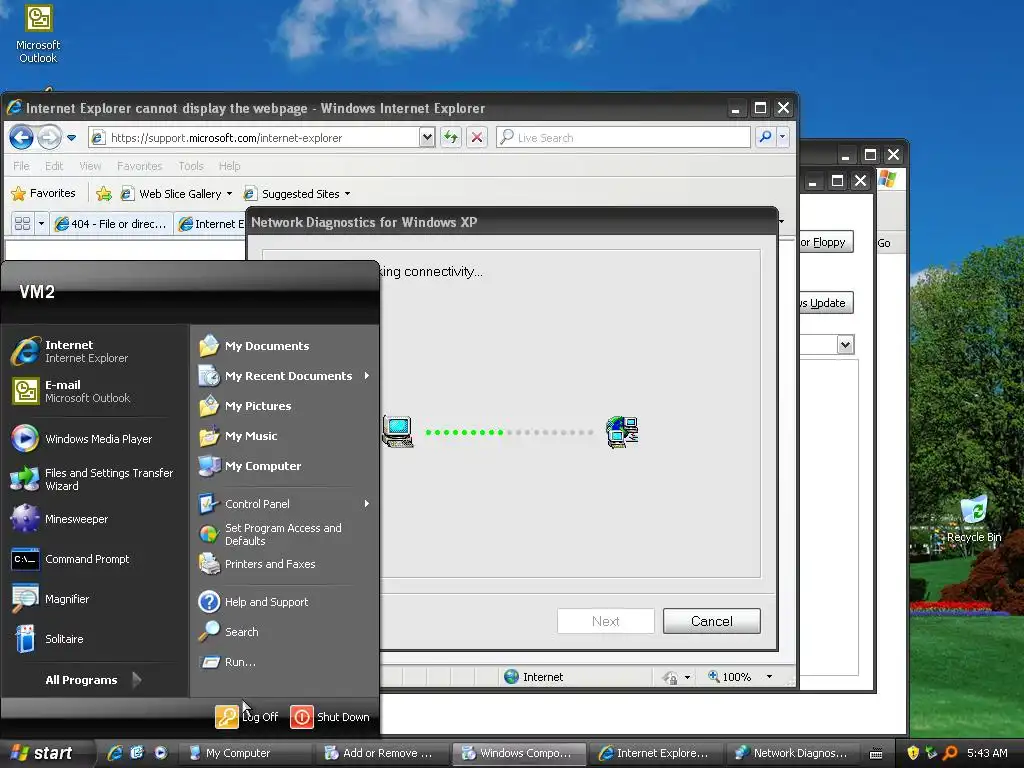Open the Favorites center button
1024x768 pixels.
click(43, 193)
